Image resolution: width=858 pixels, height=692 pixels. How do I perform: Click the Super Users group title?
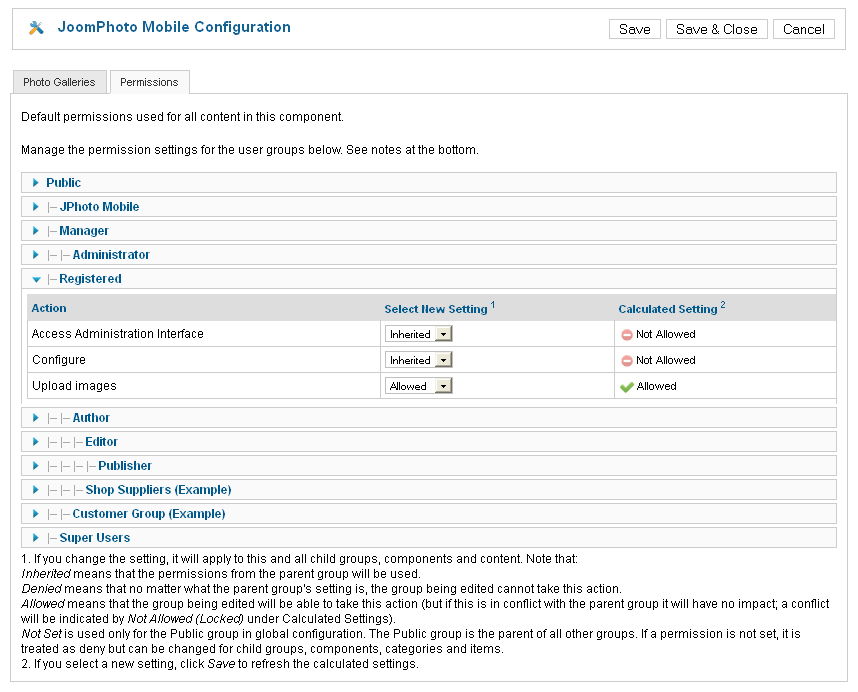point(95,538)
